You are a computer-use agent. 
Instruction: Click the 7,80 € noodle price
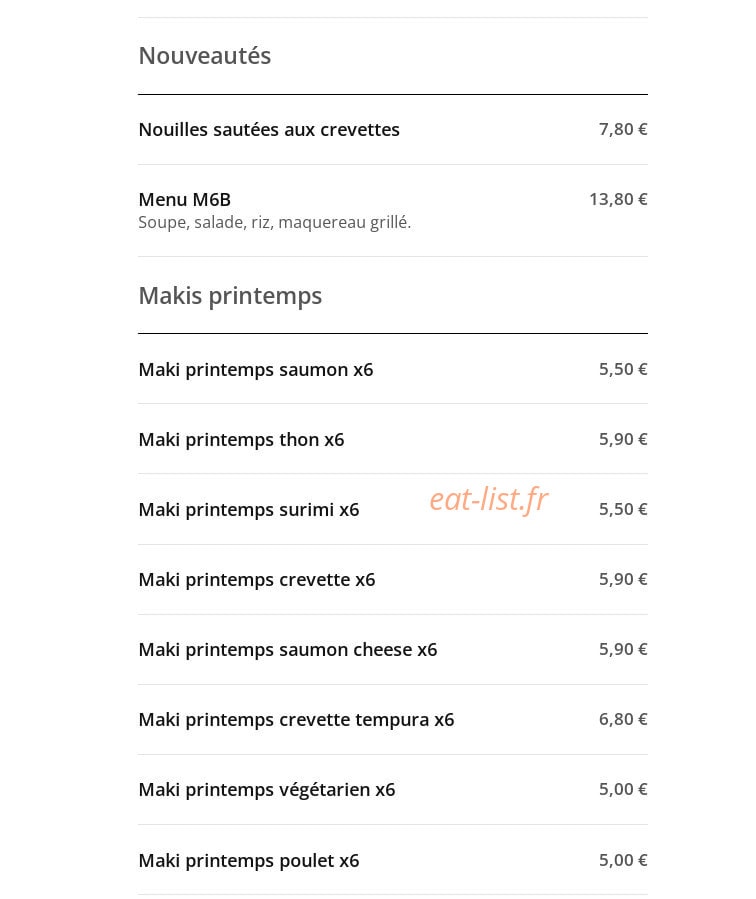coord(623,130)
